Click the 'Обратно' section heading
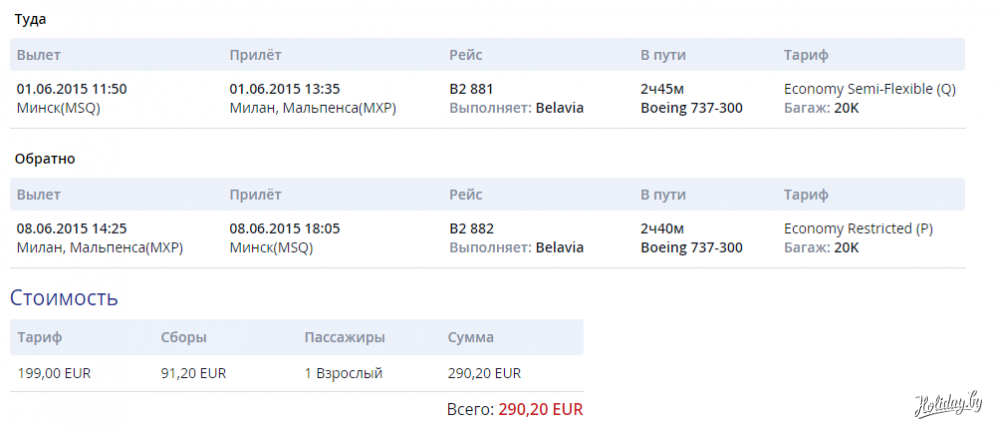1000x437 pixels. 45,158
